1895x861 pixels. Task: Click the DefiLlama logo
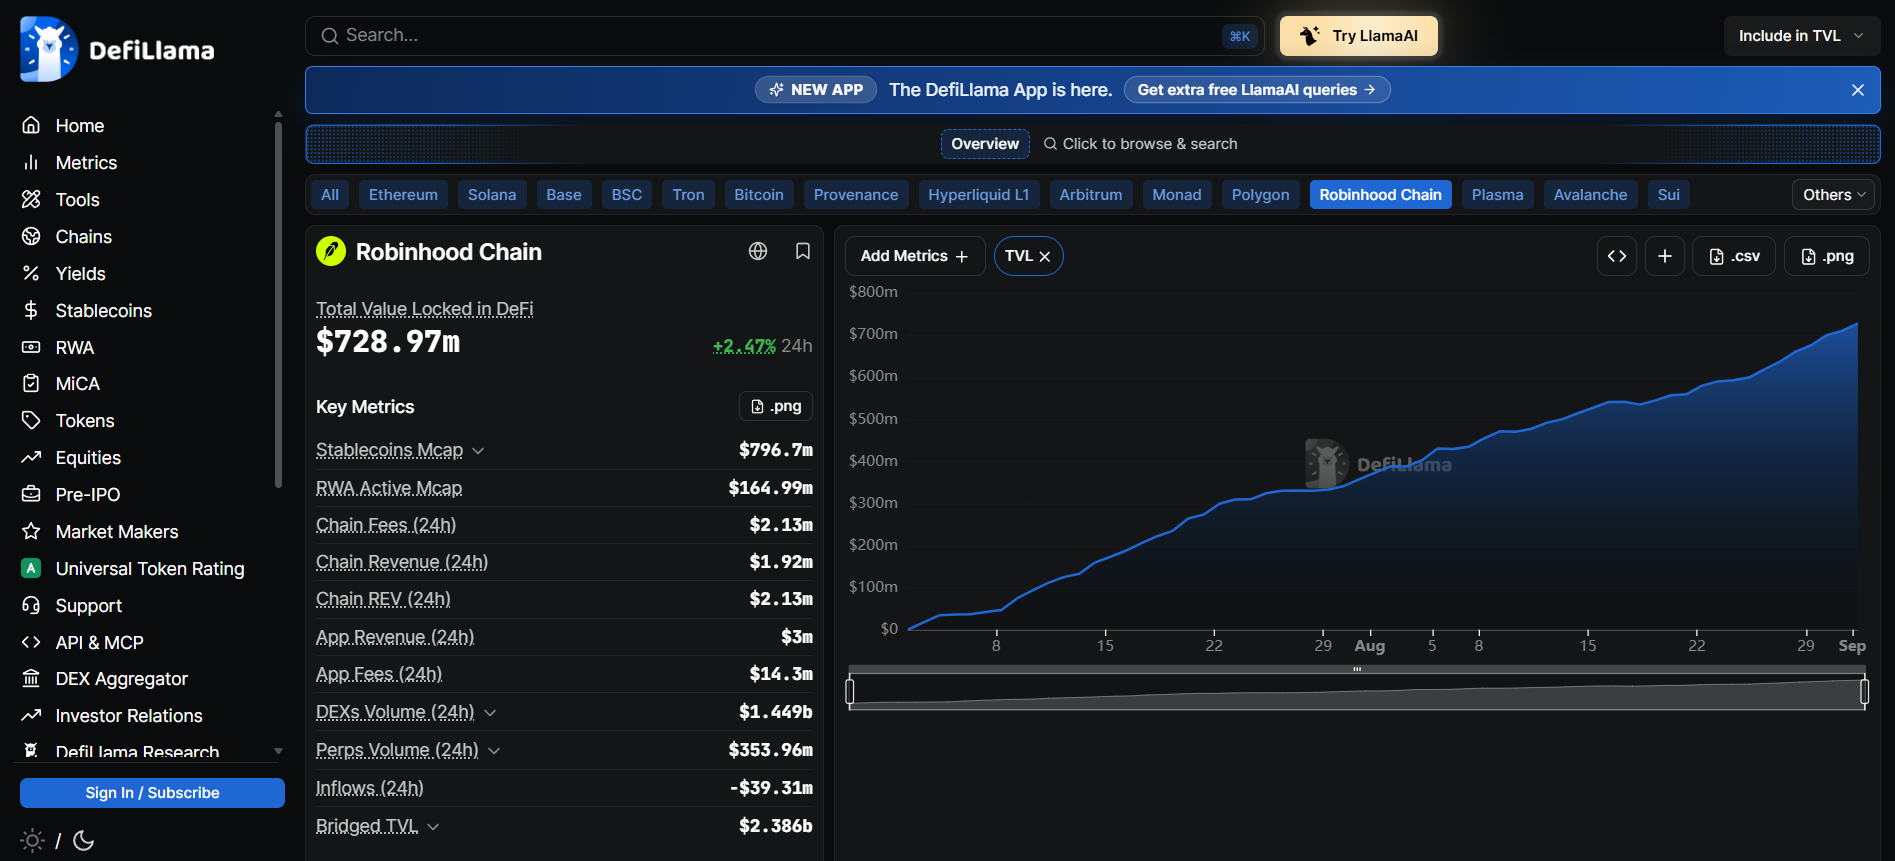117,49
